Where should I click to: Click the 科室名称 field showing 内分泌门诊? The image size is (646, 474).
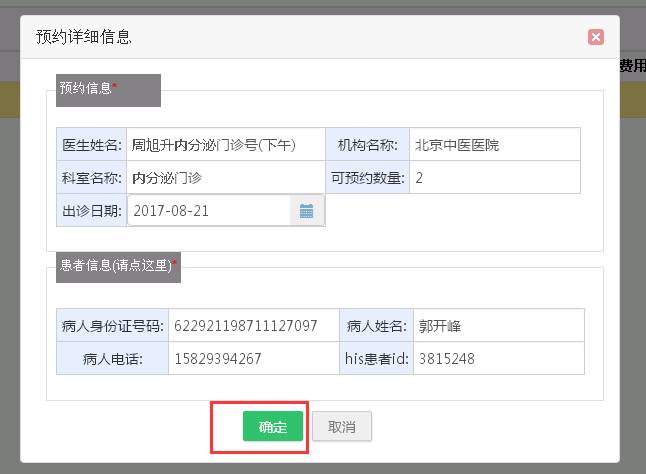225,178
